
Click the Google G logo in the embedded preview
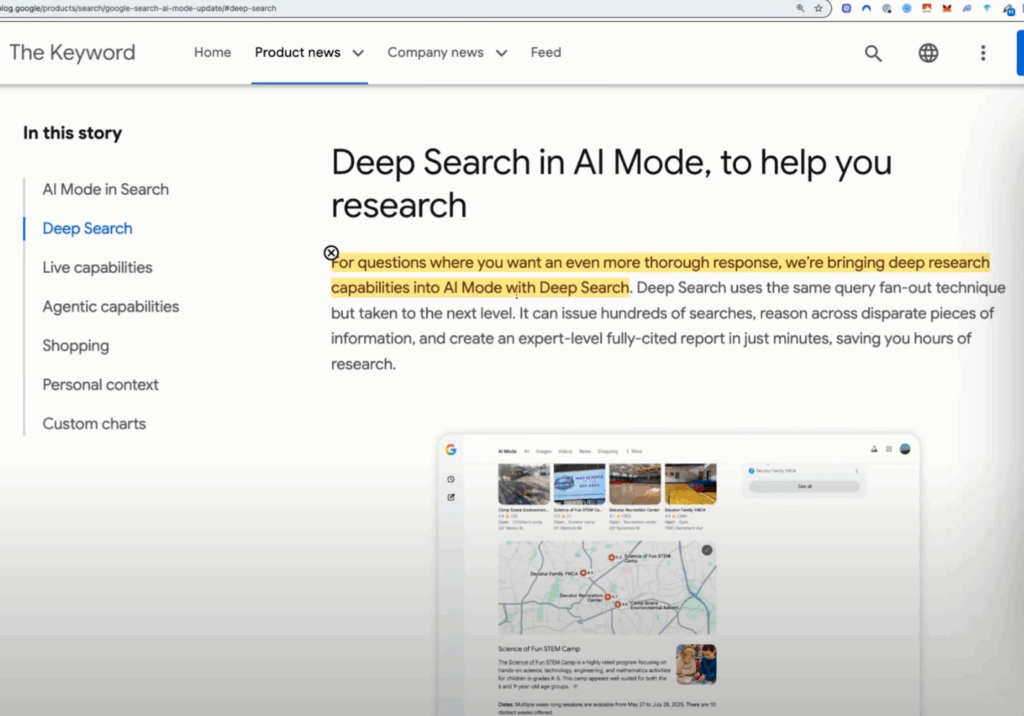click(451, 449)
